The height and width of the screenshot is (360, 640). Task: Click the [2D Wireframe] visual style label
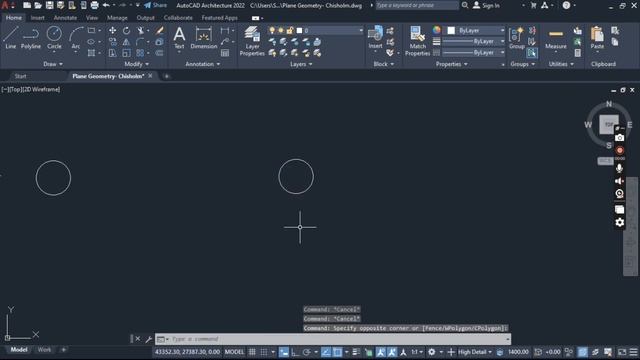click(42, 89)
